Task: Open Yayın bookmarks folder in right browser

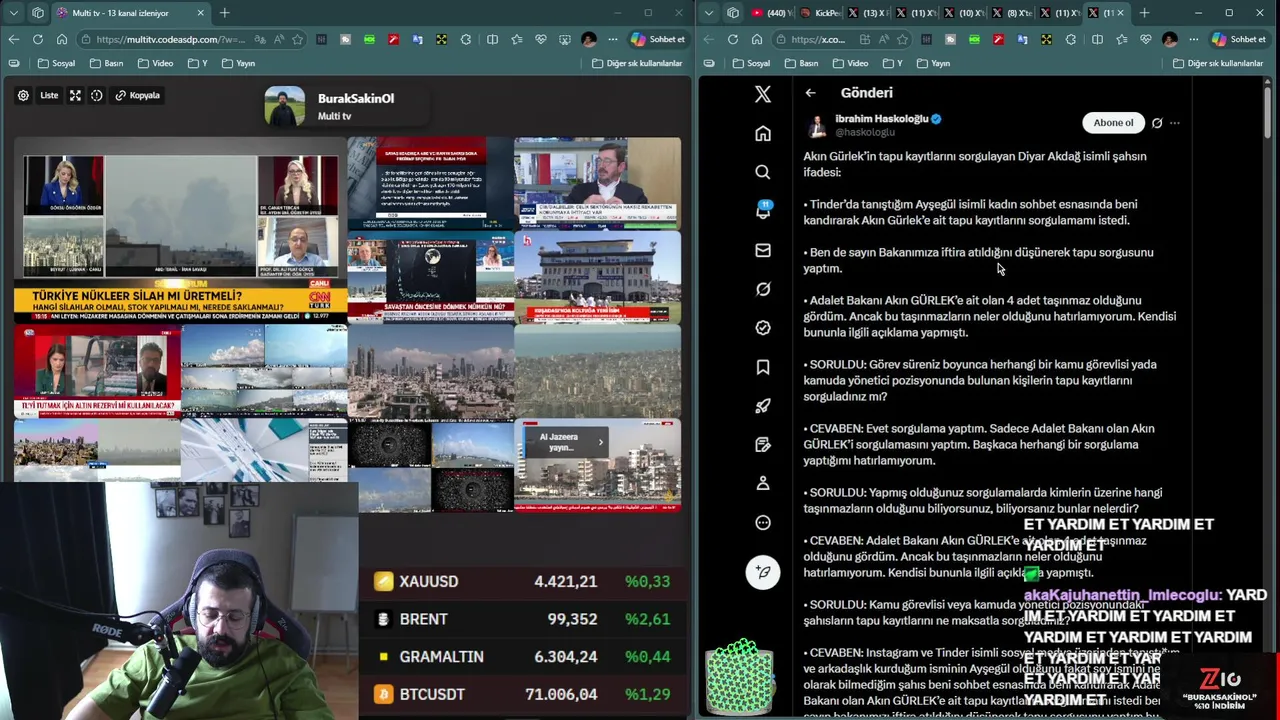Action: [x=932, y=63]
